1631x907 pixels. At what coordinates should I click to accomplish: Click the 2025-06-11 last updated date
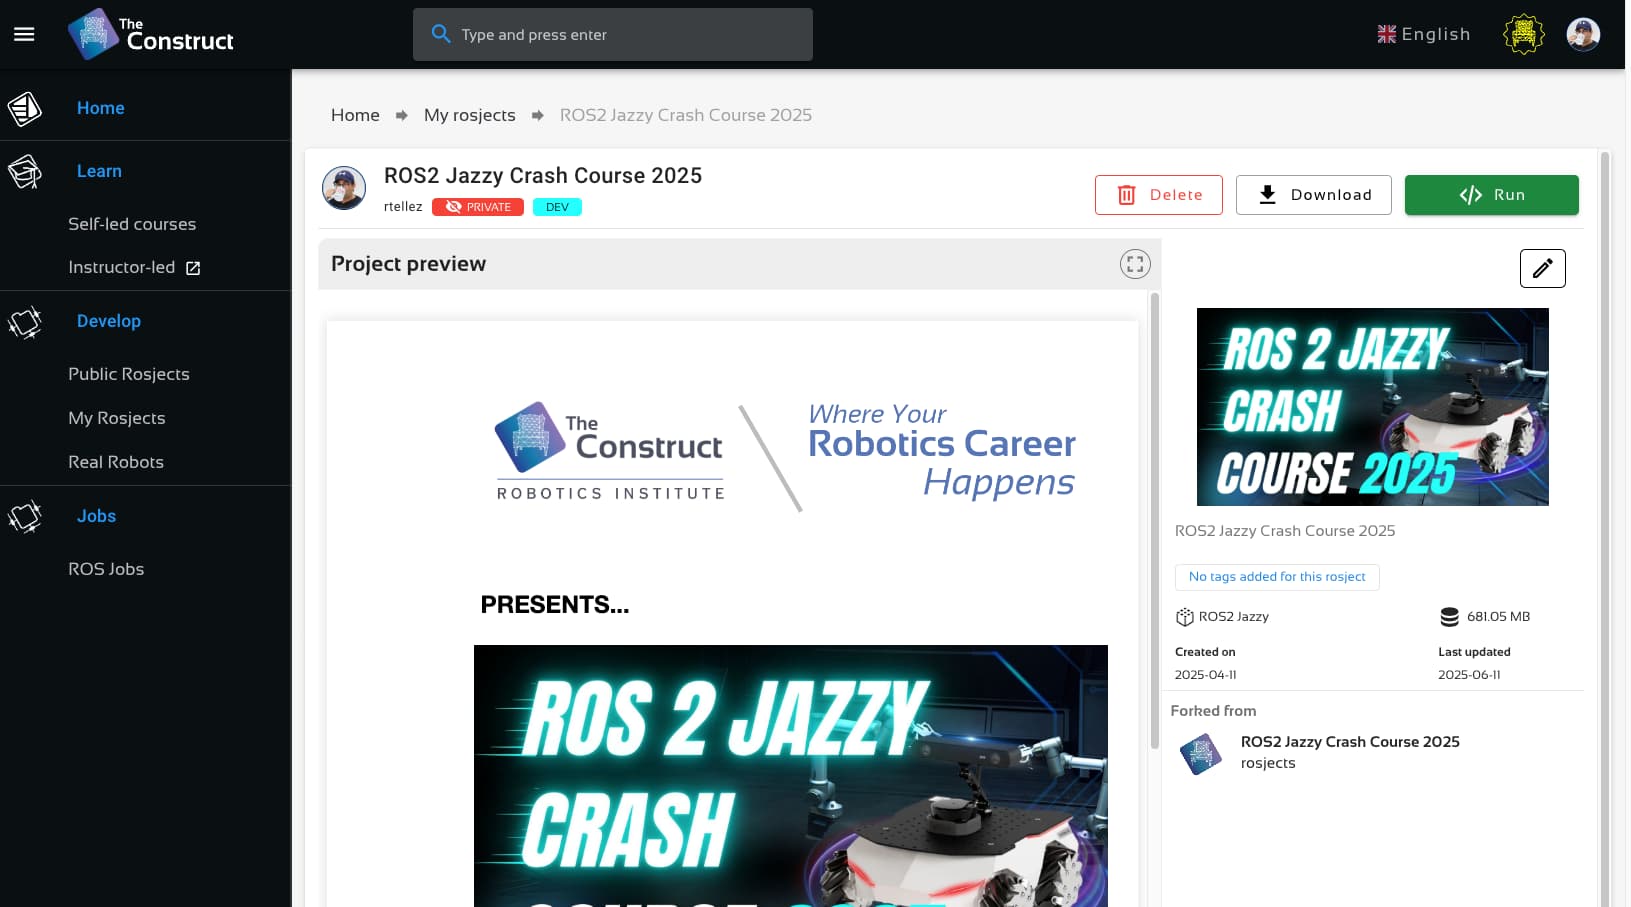click(x=1469, y=675)
